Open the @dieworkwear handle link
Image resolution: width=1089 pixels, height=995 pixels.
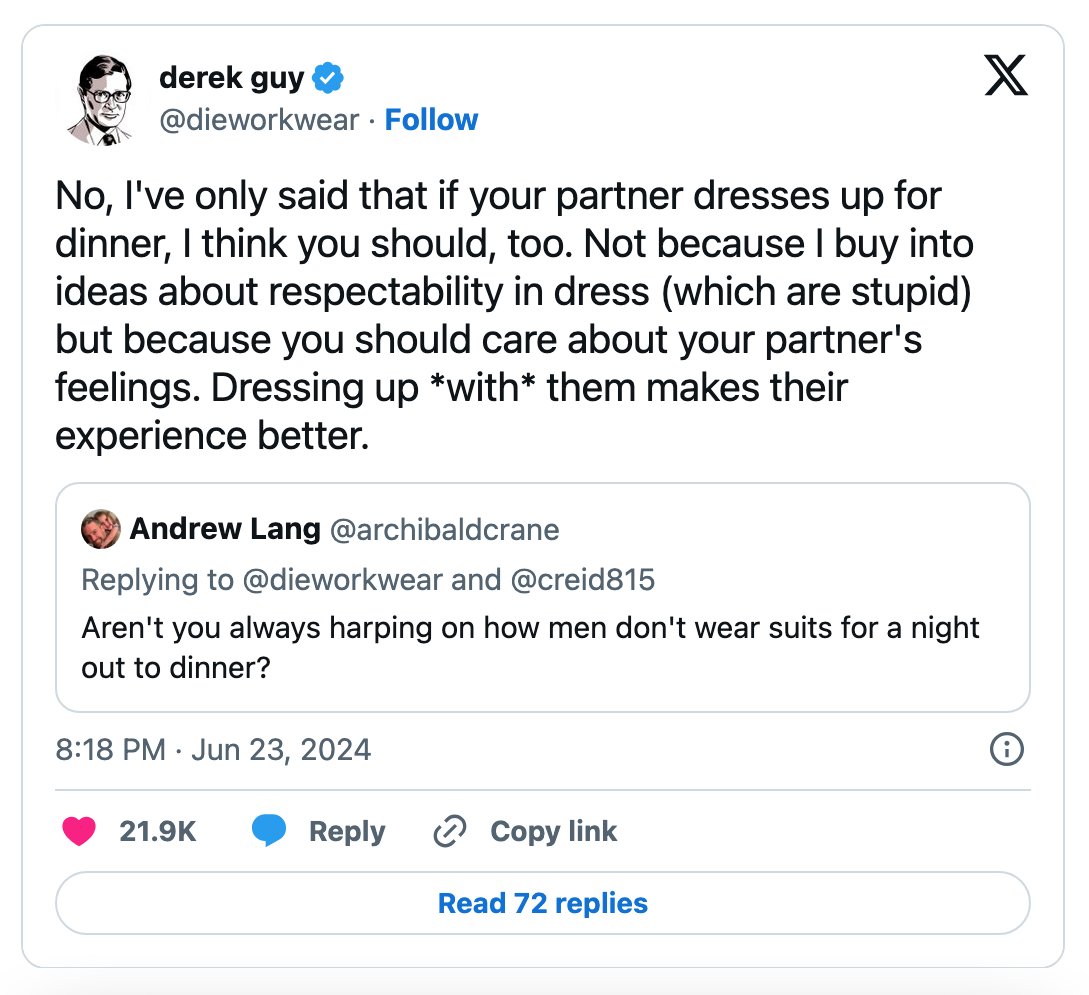point(259,119)
